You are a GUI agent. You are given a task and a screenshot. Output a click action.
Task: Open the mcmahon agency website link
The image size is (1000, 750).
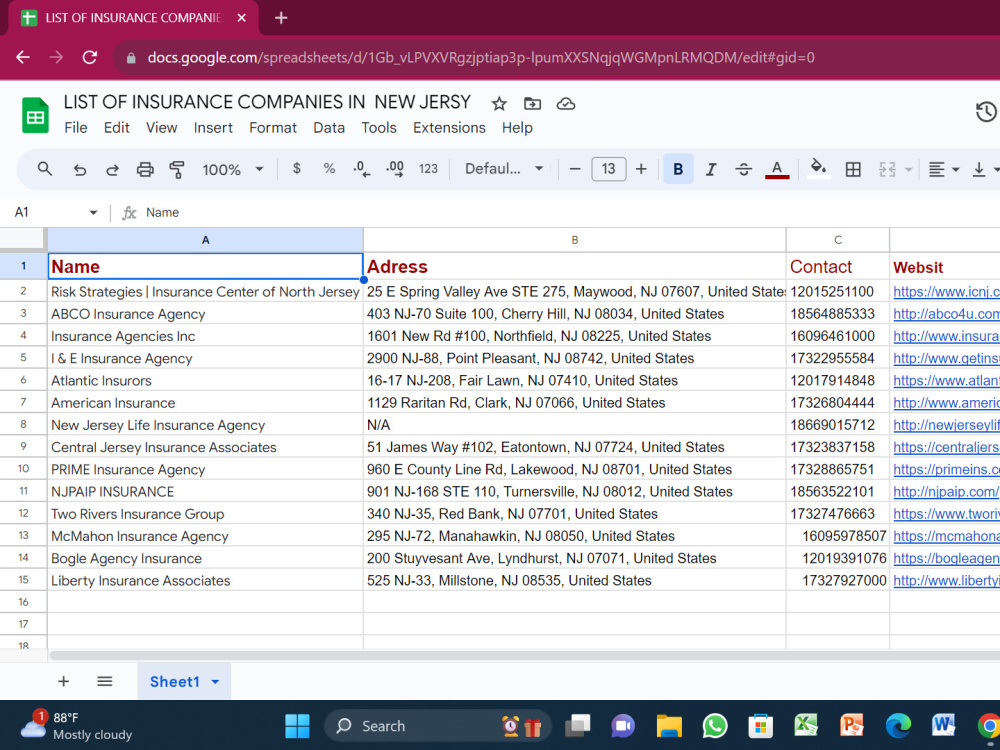pos(946,536)
